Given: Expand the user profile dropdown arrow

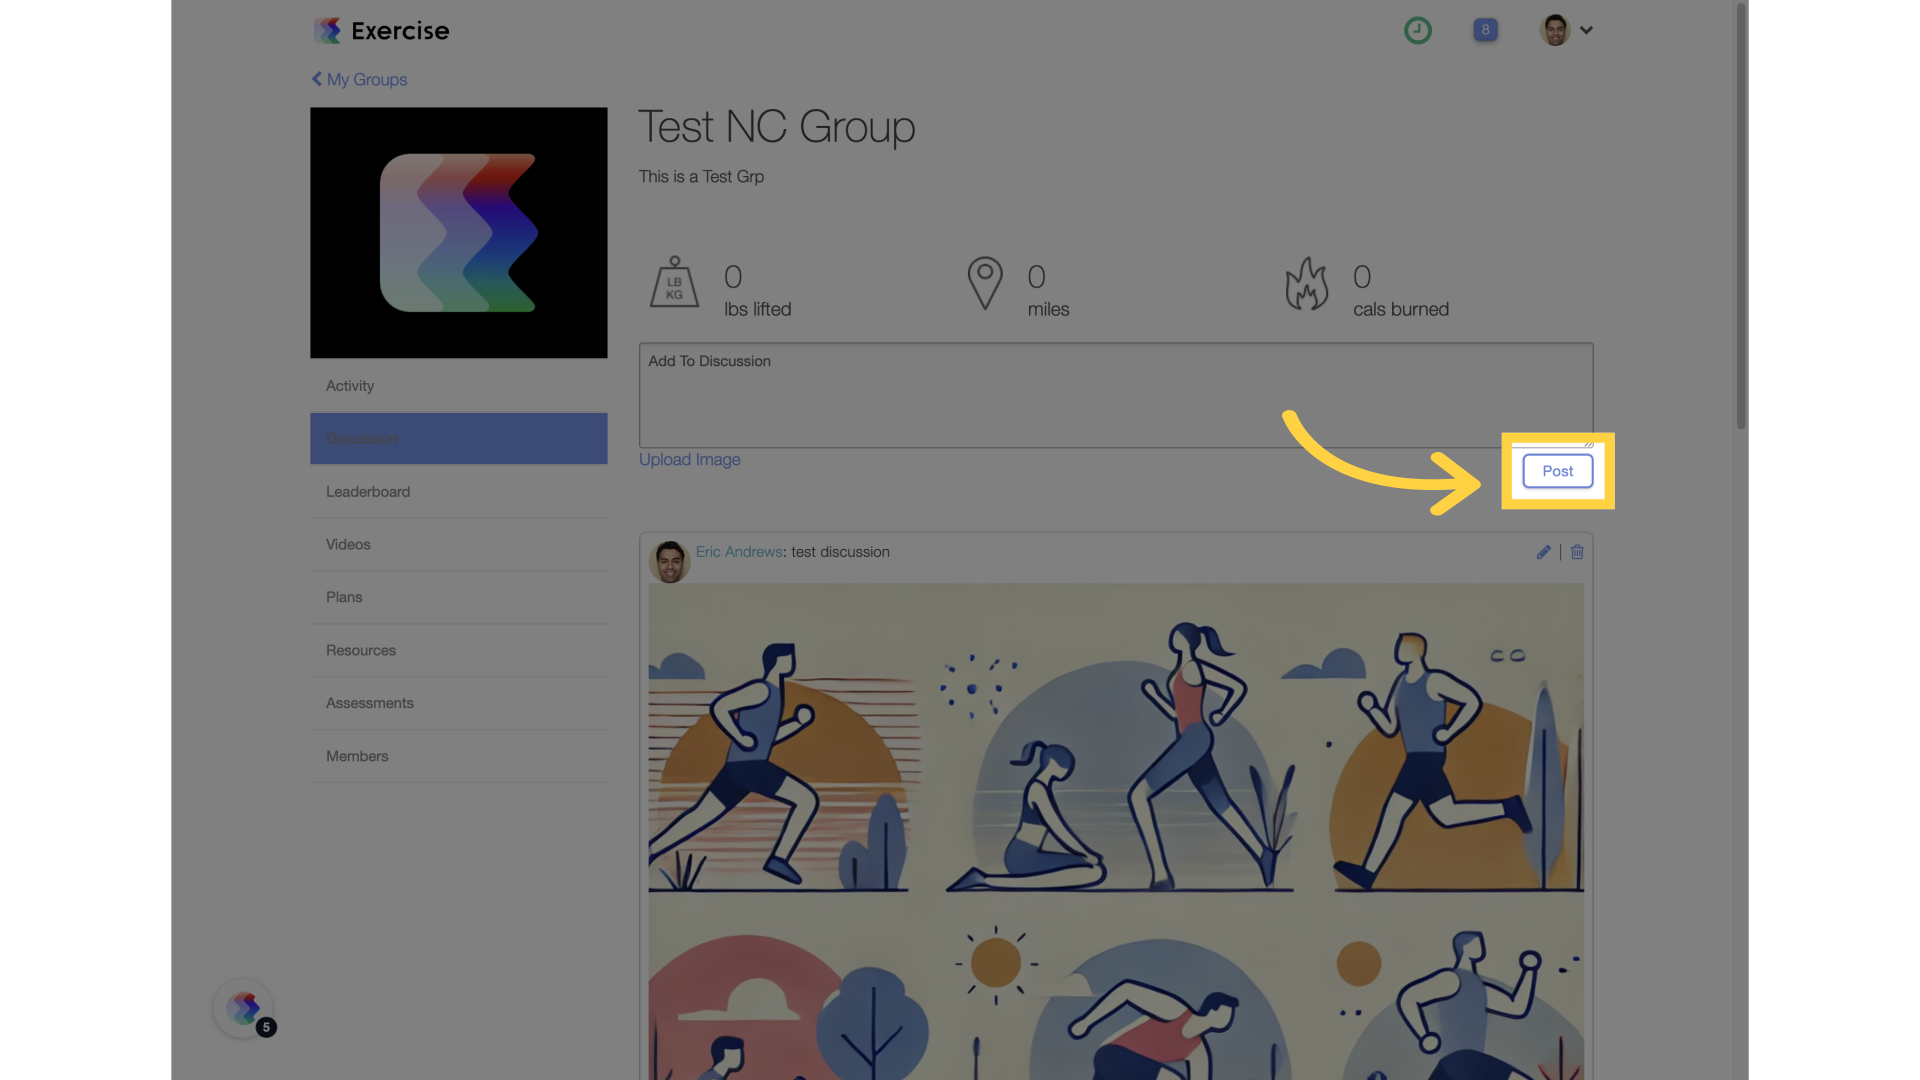Looking at the screenshot, I should pyautogui.click(x=1586, y=30).
